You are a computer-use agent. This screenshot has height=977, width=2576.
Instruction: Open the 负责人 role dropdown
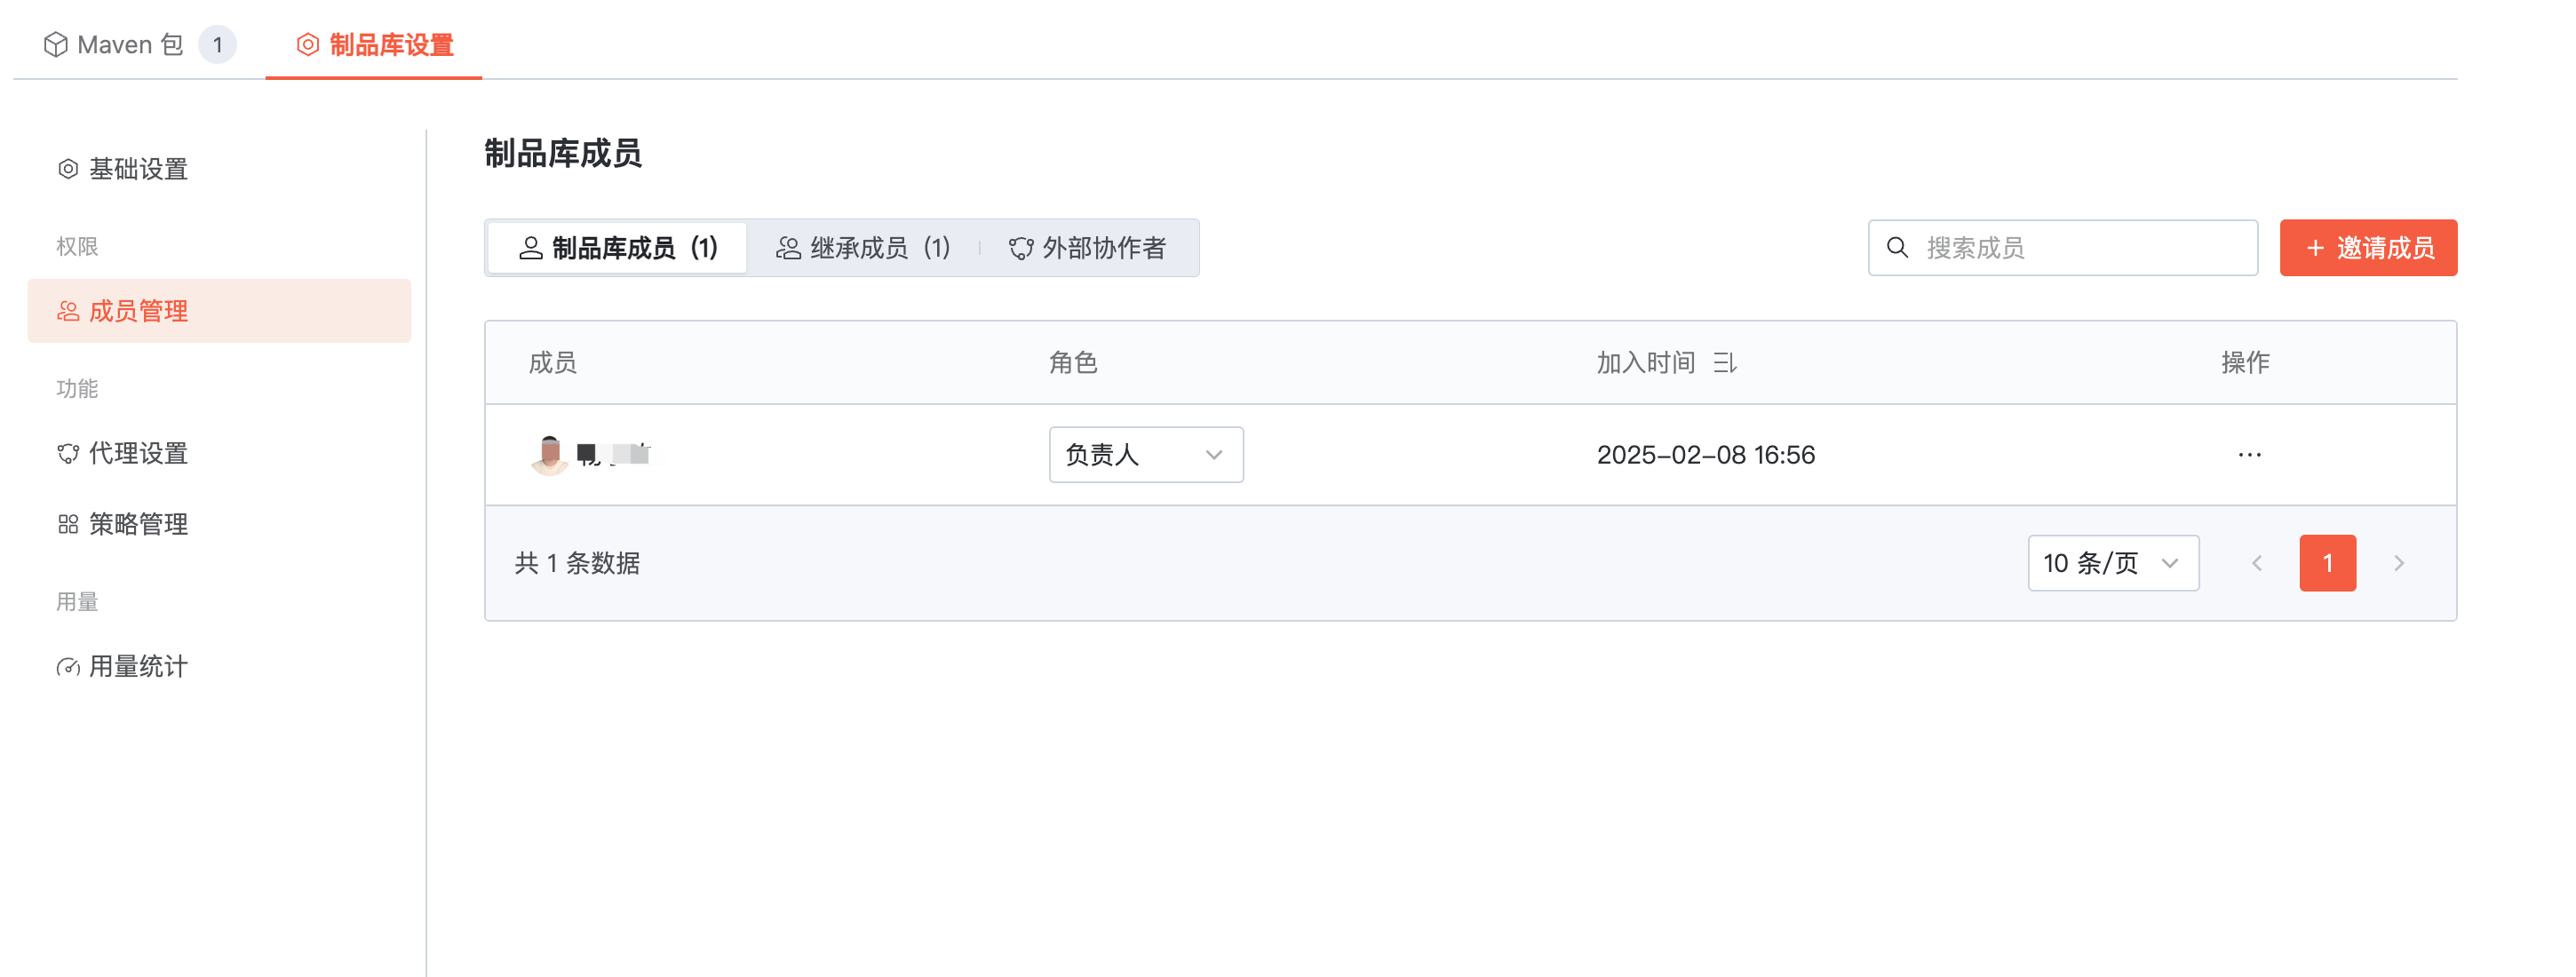click(x=1145, y=455)
